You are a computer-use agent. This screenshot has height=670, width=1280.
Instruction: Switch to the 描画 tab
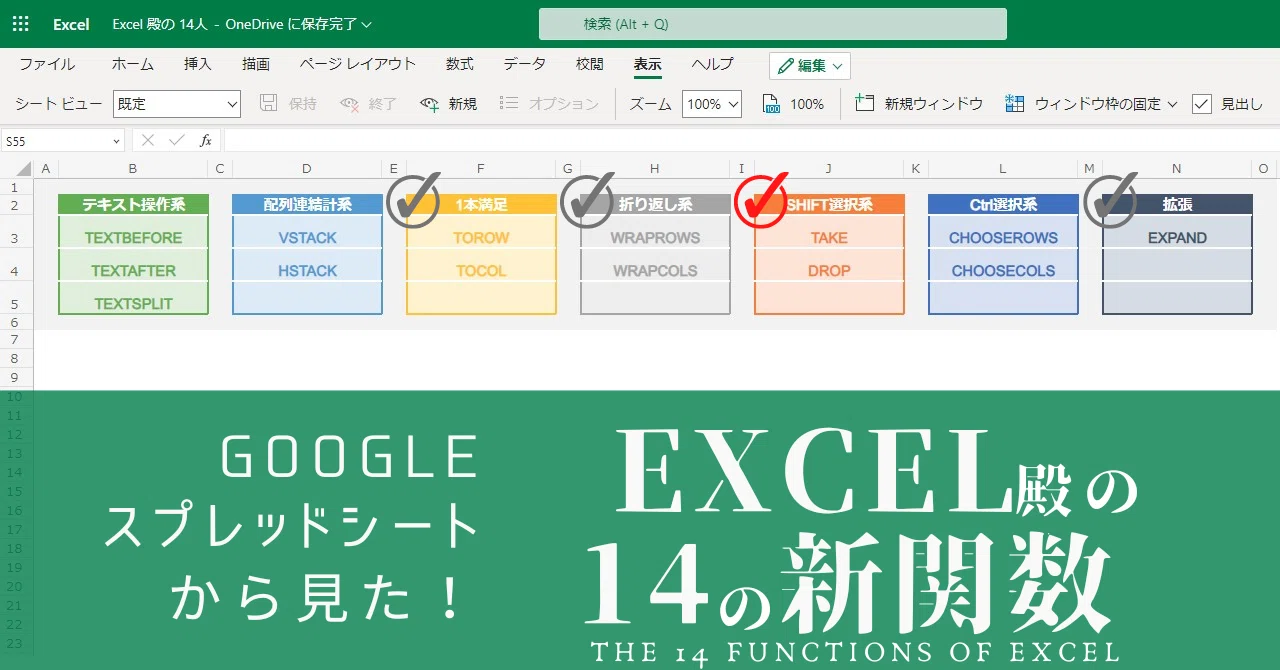(x=256, y=64)
